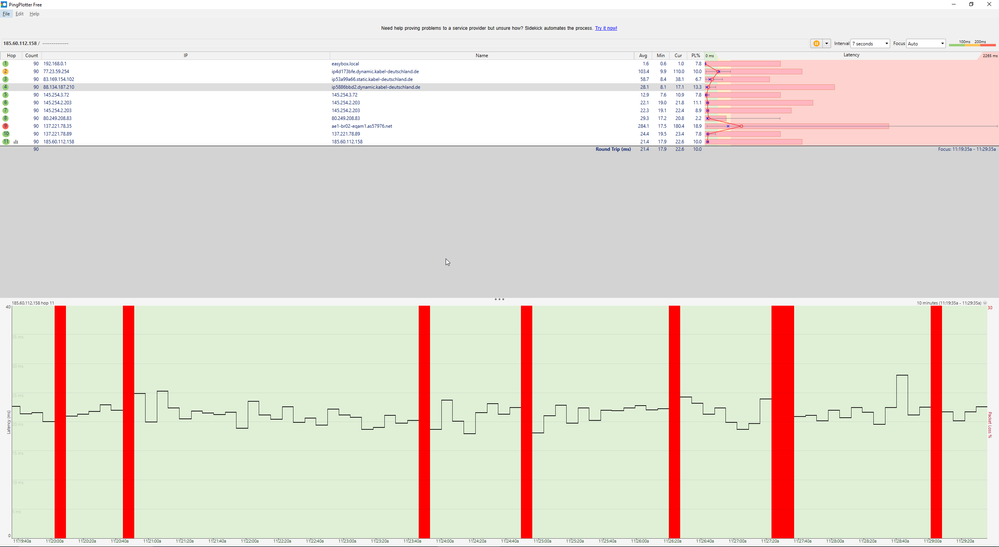This screenshot has height=547, width=999.
Task: Sort by the Avg column header
Action: 643,55
